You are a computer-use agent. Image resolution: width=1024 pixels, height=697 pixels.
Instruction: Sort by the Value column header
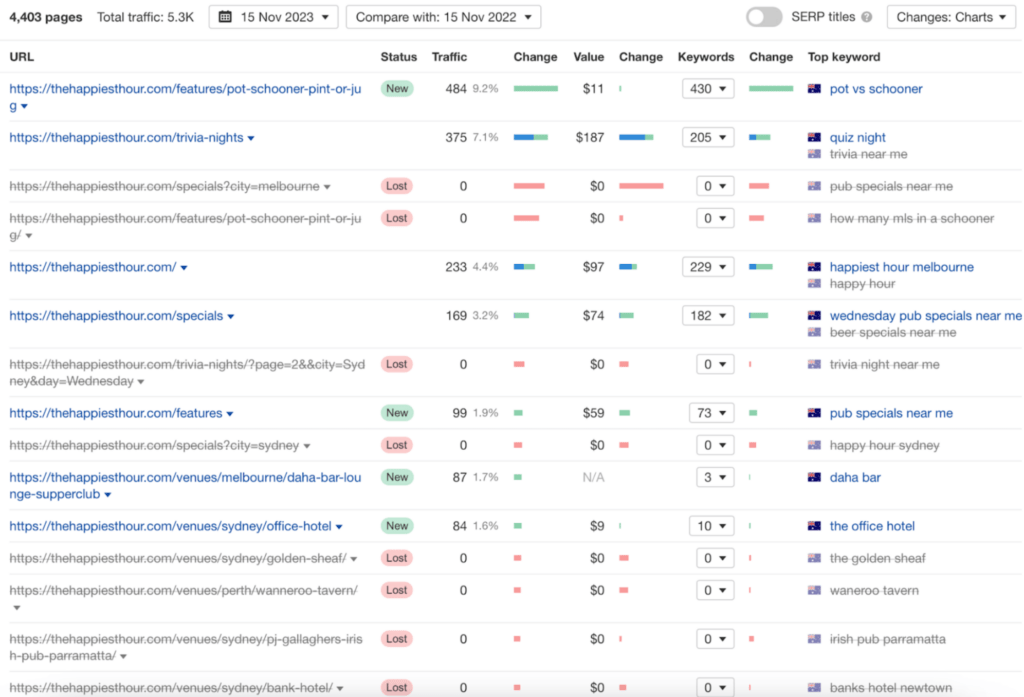pos(588,57)
